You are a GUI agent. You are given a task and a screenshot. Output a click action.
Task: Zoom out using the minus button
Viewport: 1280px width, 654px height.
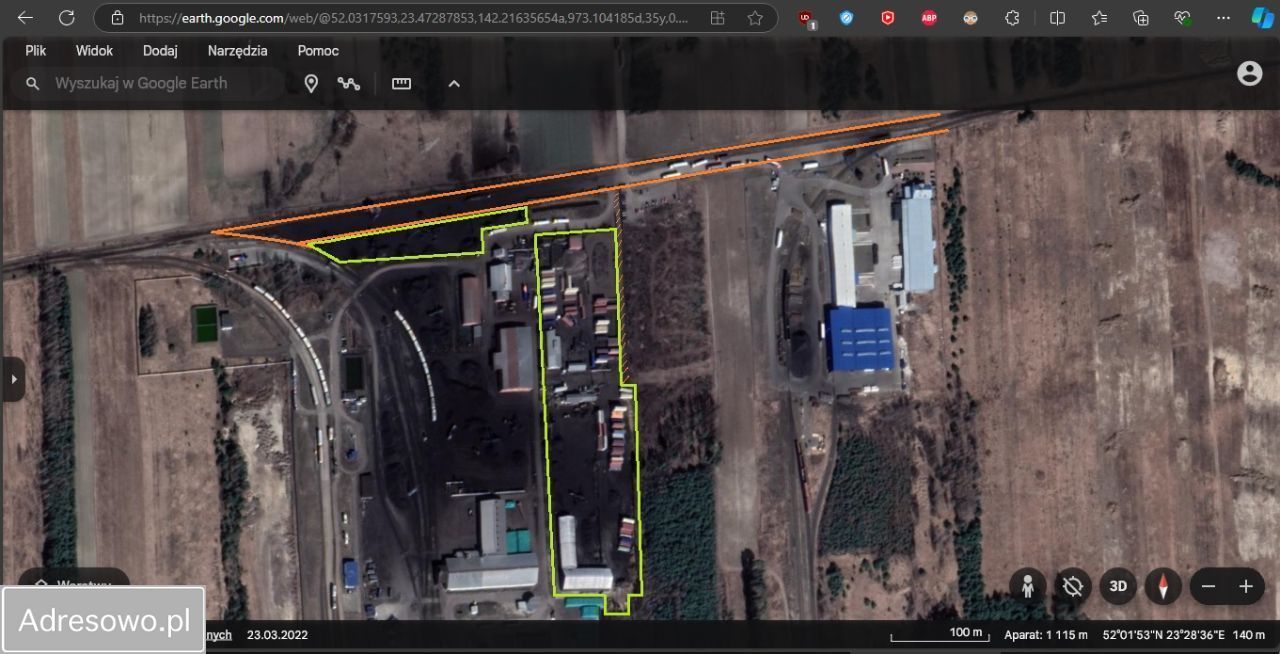point(1208,587)
